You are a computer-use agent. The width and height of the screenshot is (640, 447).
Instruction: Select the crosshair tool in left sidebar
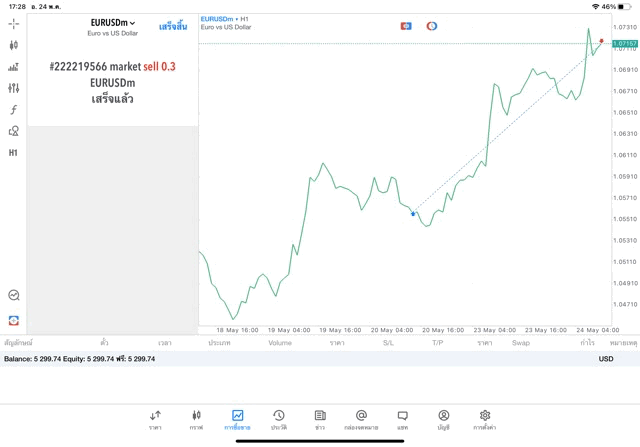pyautogui.click(x=13, y=23)
